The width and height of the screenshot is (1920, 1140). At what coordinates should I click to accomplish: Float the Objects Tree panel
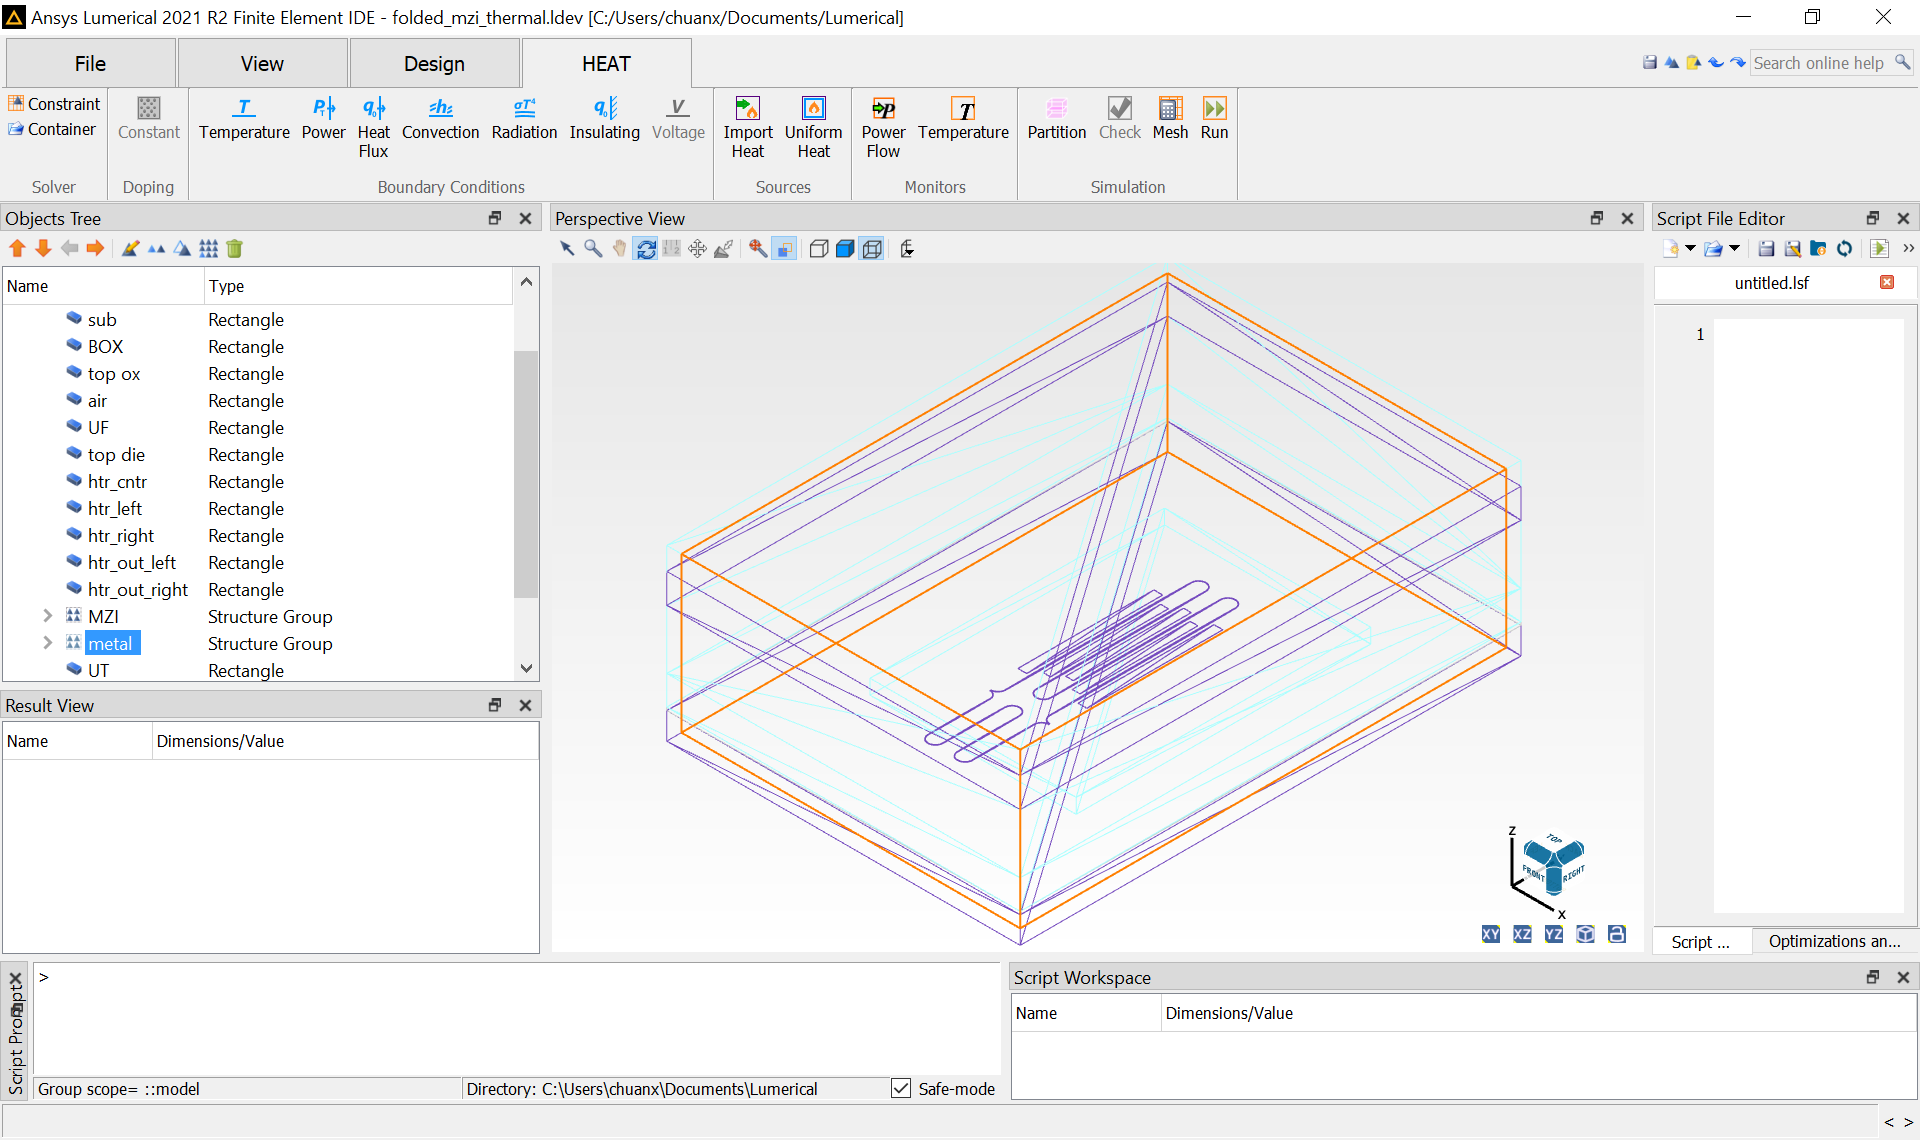[x=494, y=218]
